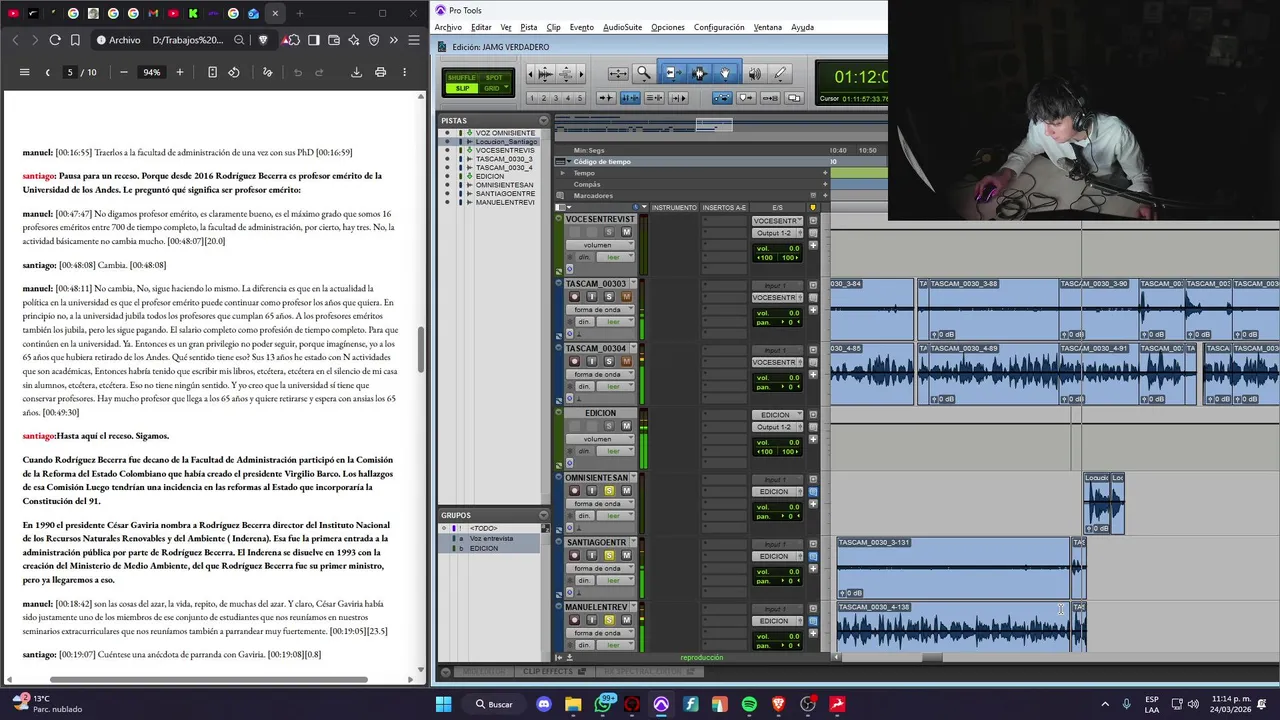1280x720 pixels.
Task: Select Locucion_Santiago in the tracks list
Action: click(506, 142)
